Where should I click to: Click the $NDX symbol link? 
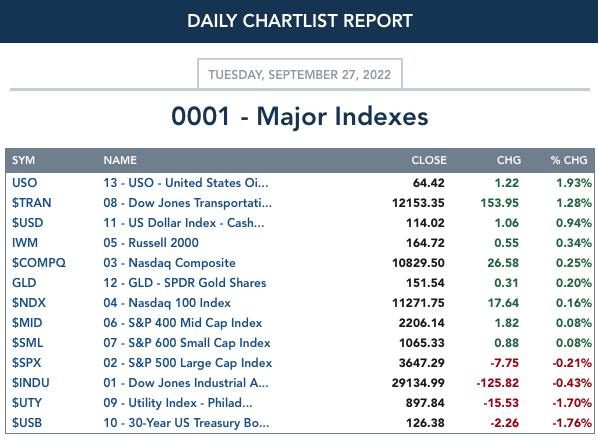29,303
